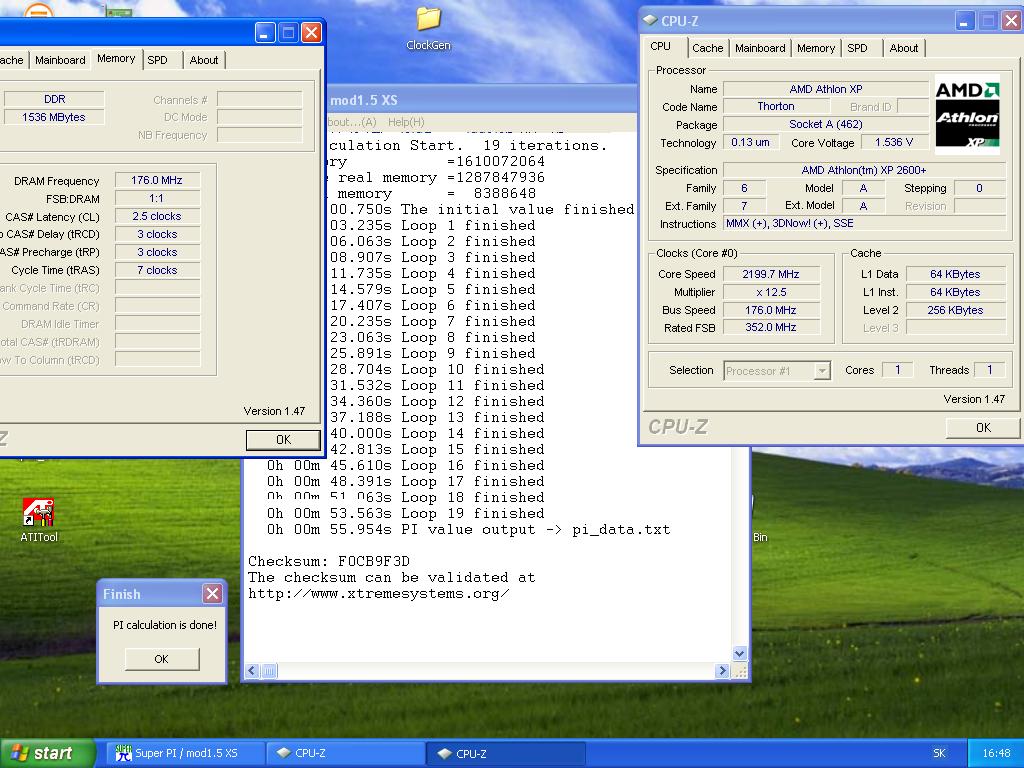Click the L1 Inst. value 64 KBytes

pos(955,292)
